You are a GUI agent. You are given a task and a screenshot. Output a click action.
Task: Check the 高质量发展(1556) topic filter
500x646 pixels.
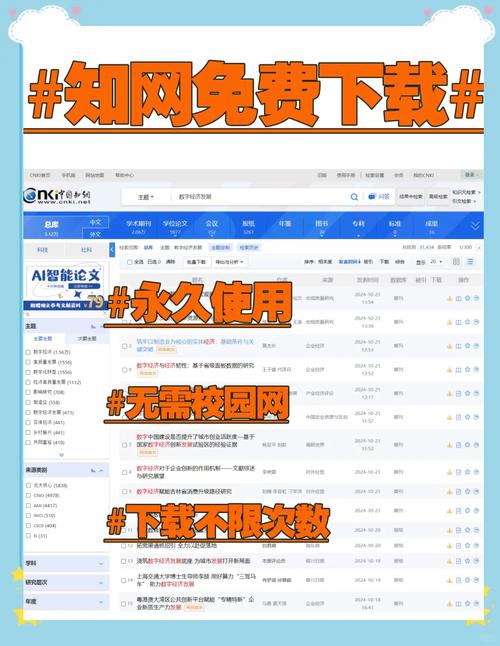click(x=28, y=362)
